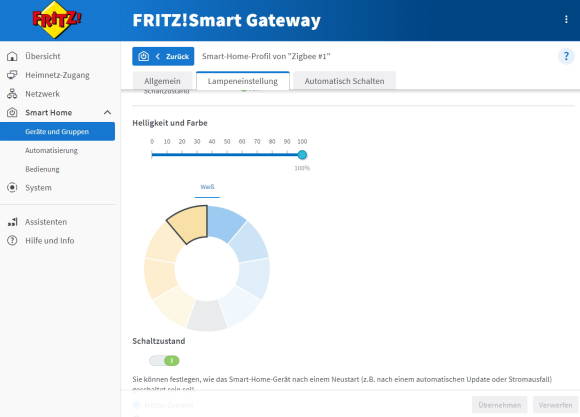Click the FRITZ! logo
Image resolution: width=580 pixels, height=417 pixels.
[56, 19]
